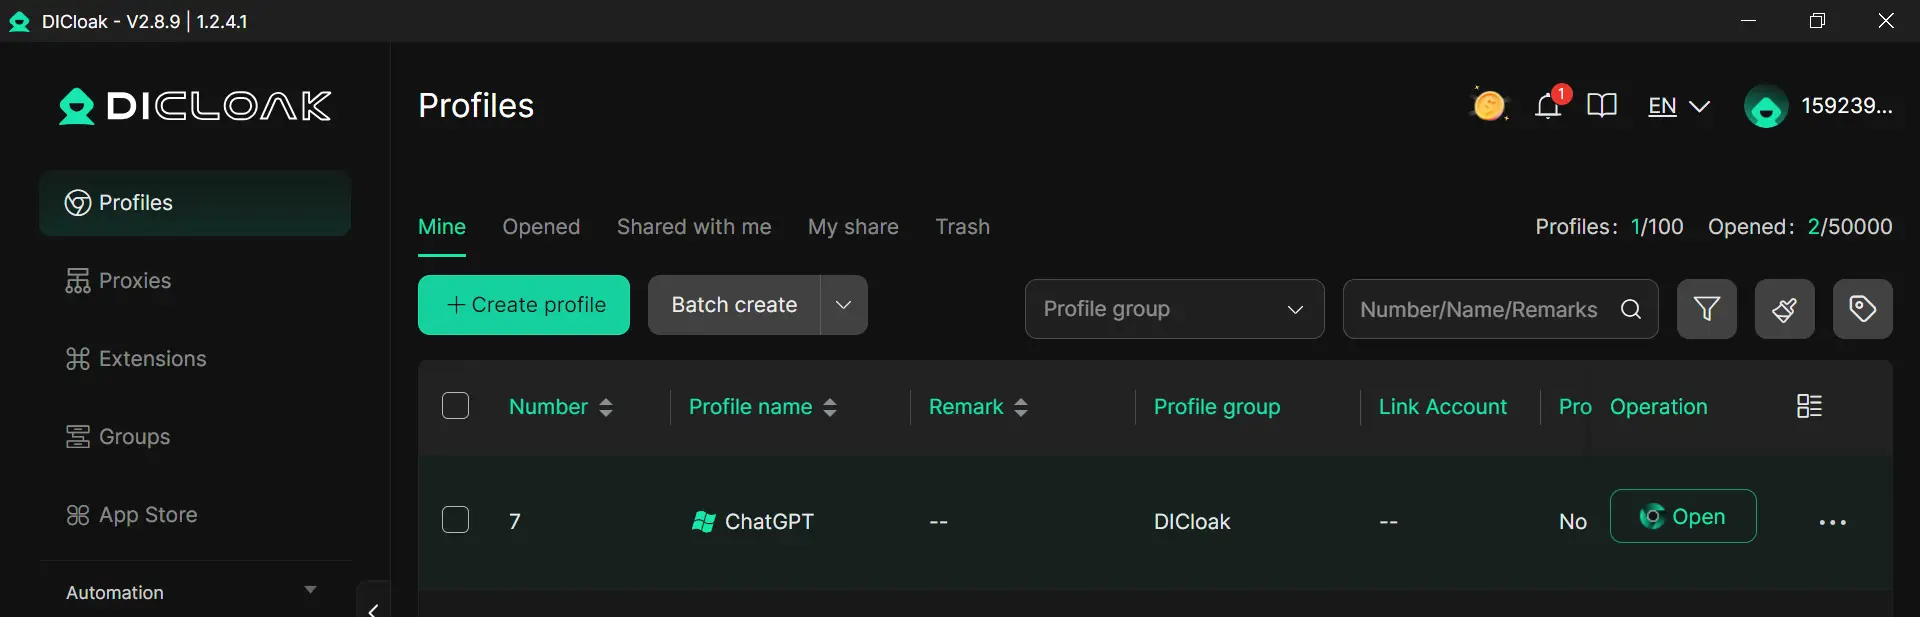Tick the checkbox for profile 7
1920x617 pixels.
pos(455,520)
